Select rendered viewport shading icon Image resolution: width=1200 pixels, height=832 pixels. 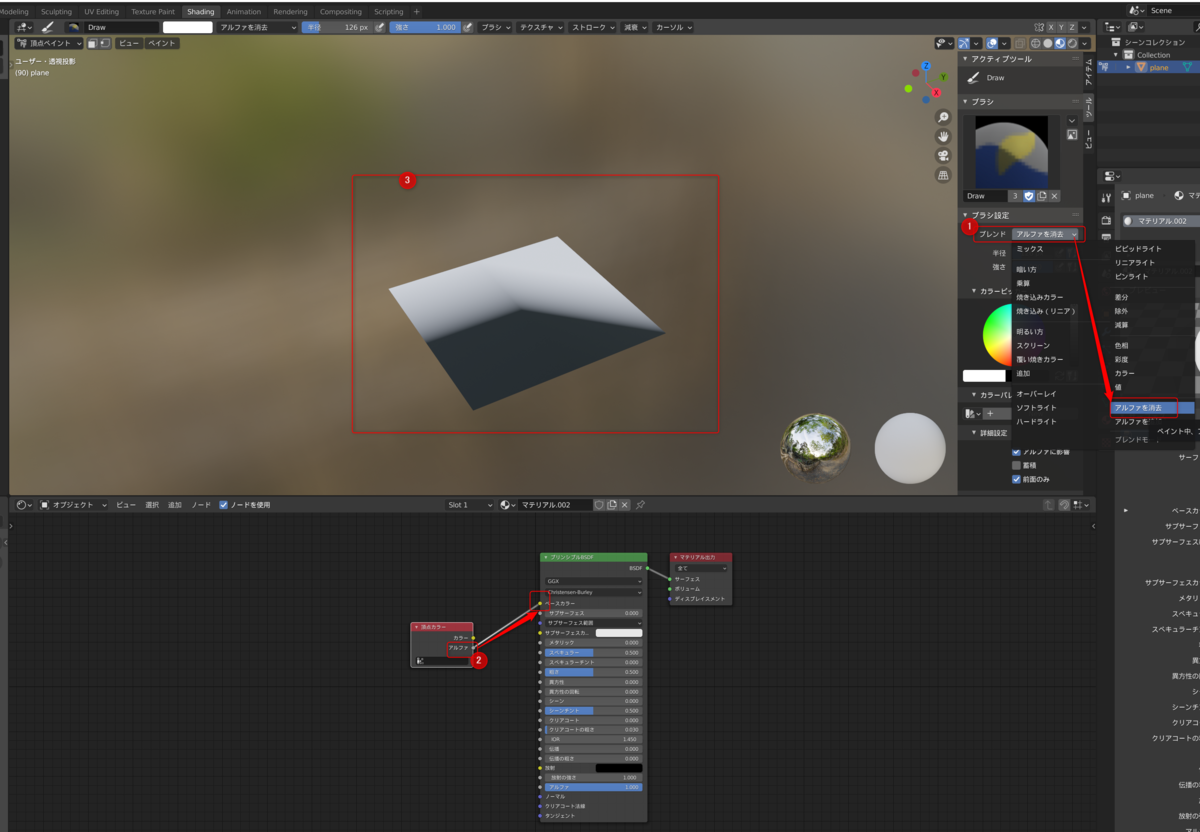coord(1073,43)
